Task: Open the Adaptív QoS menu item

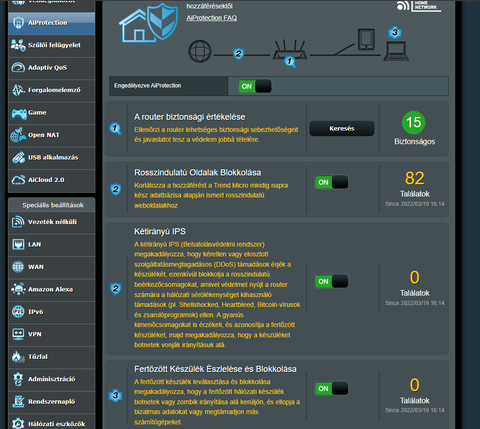Action: point(52,68)
